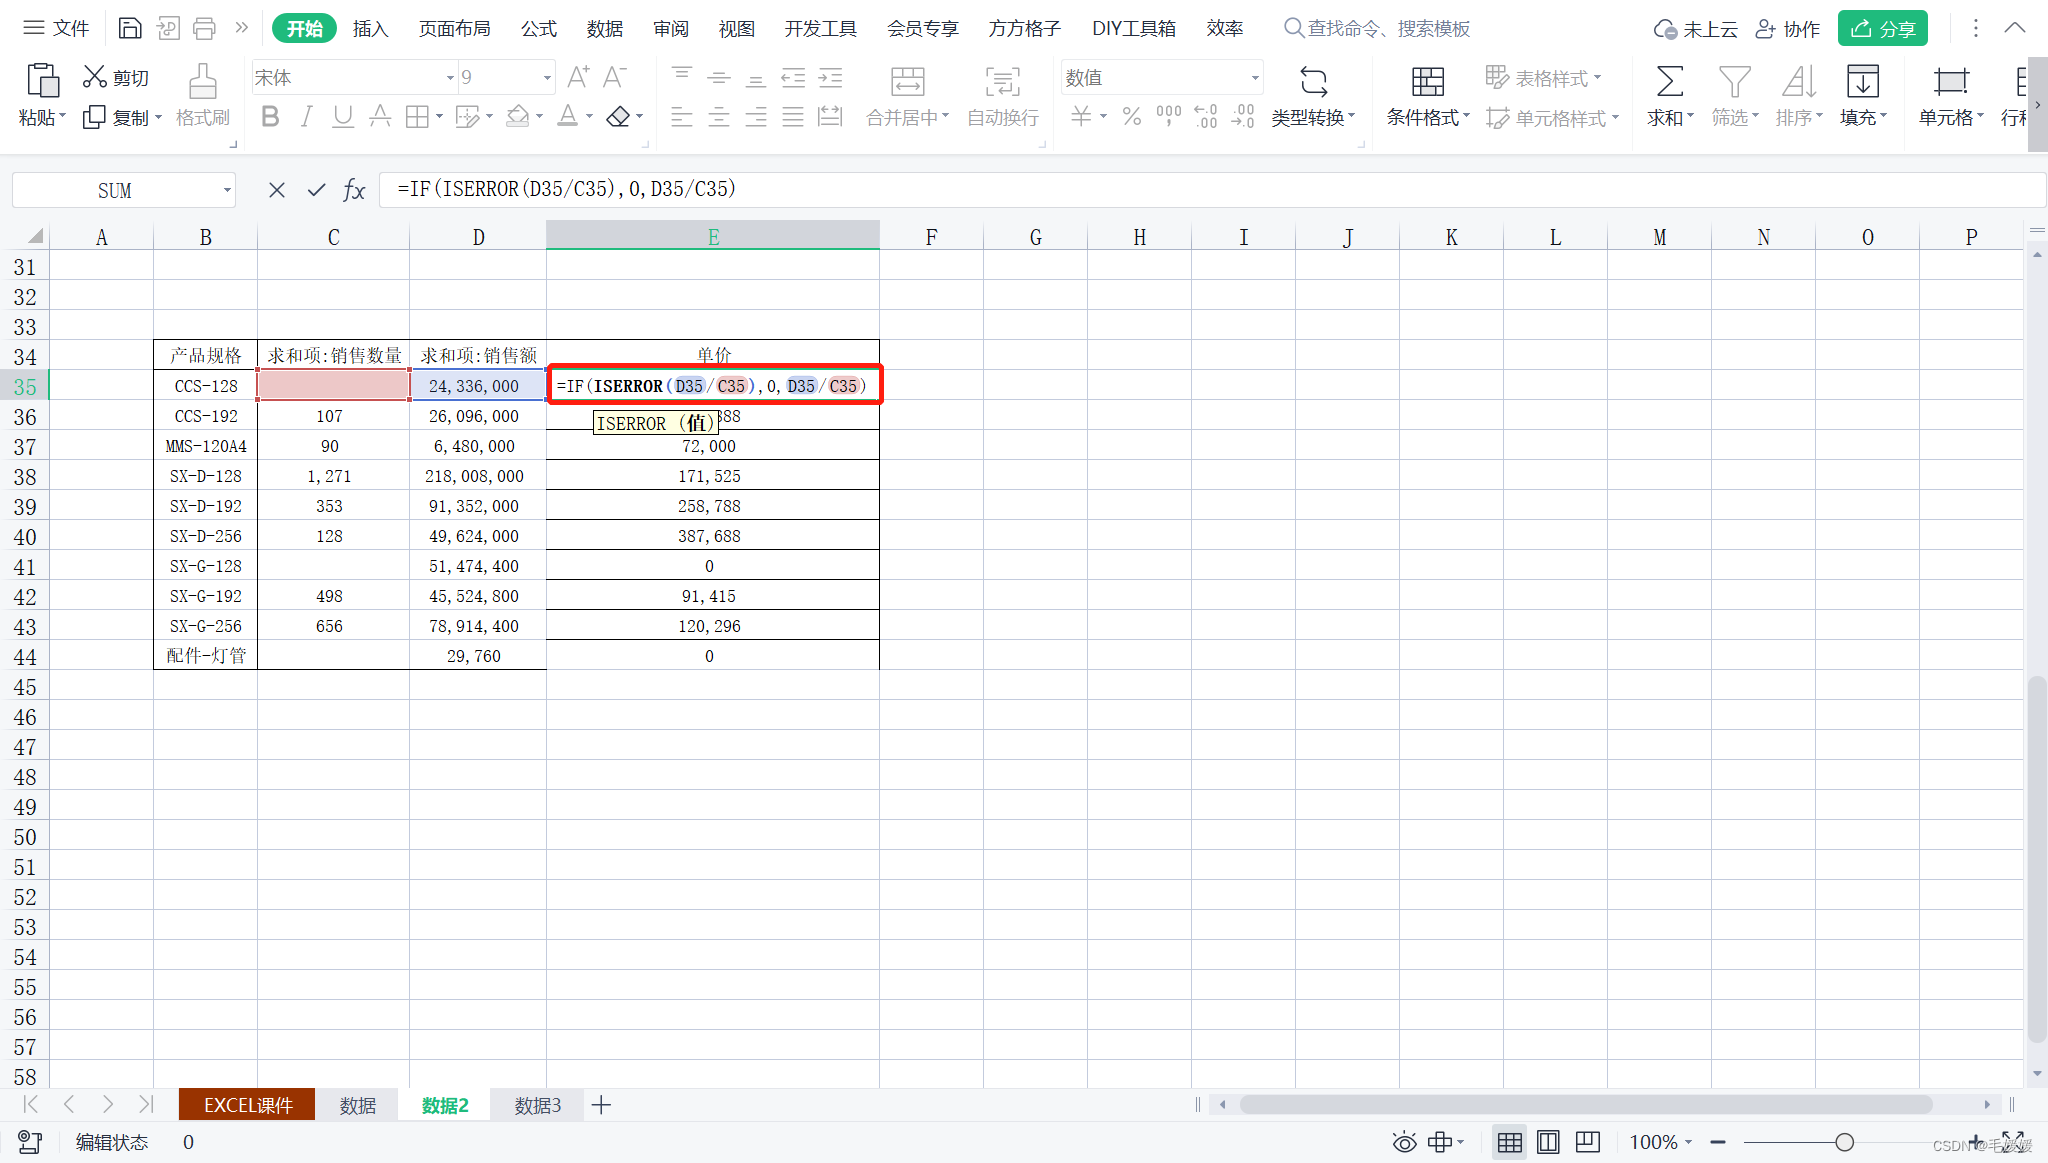The height and width of the screenshot is (1163, 2048).
Task: Open the Conditional Formatting menu
Action: [x=1428, y=117]
